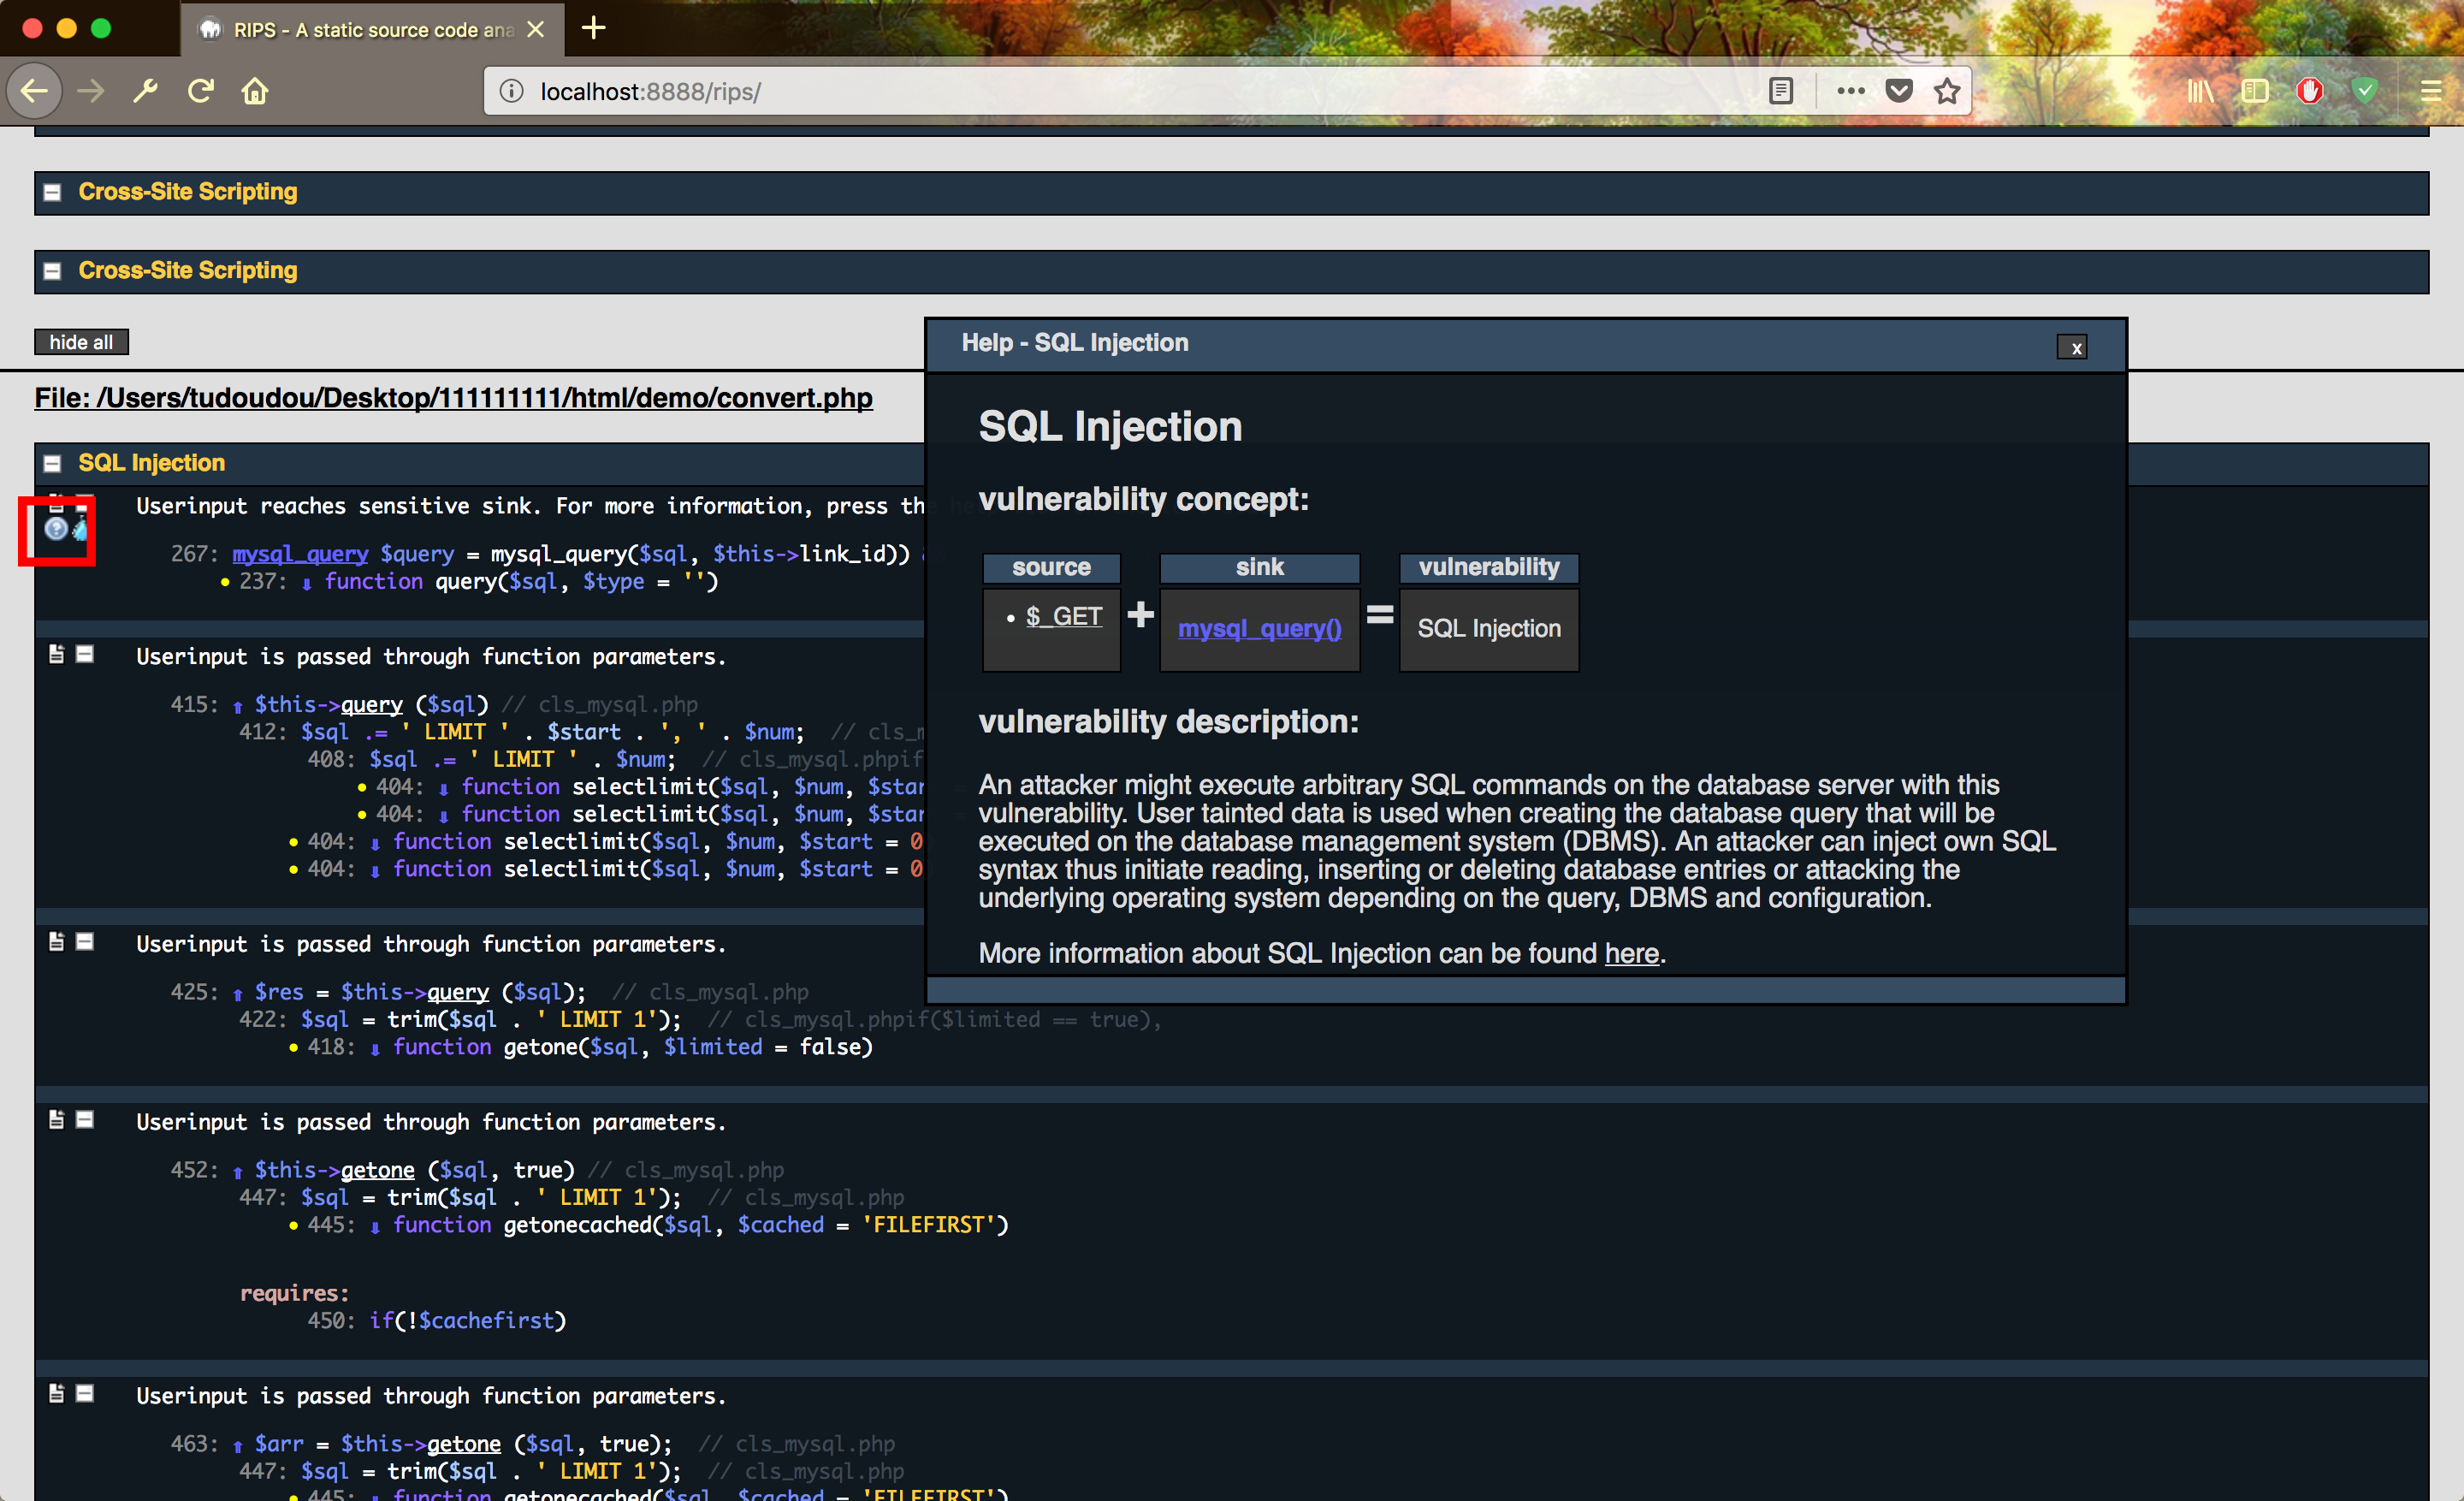Open the Firefox library icon
The width and height of the screenshot is (2464, 1501).
pos(2199,91)
